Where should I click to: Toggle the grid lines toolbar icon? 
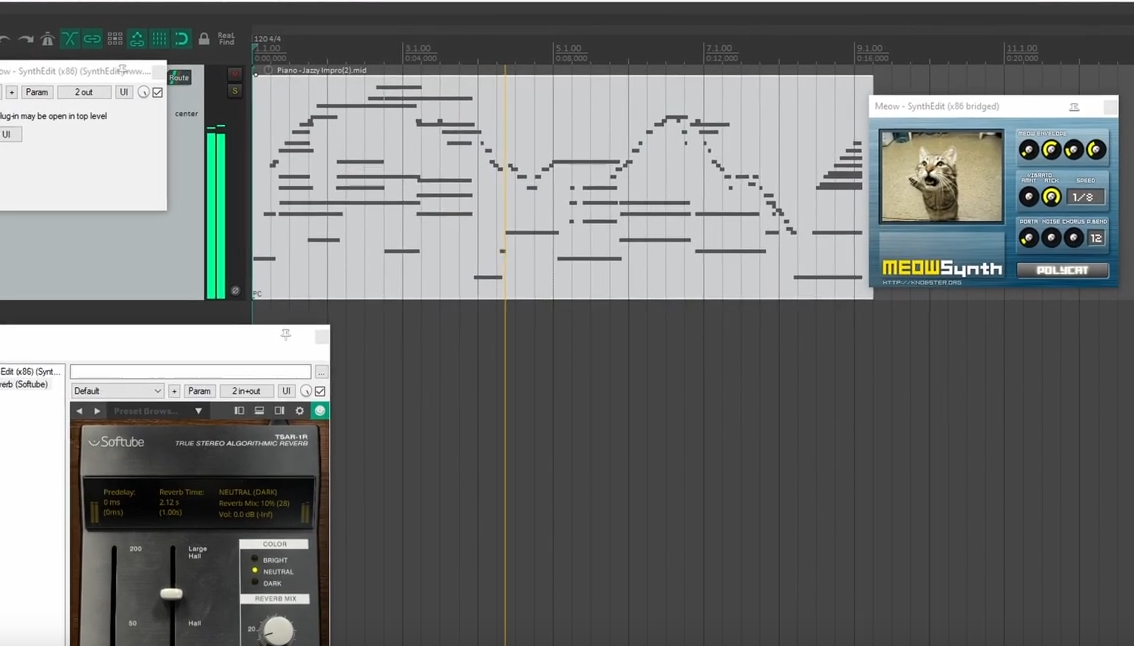[159, 39]
